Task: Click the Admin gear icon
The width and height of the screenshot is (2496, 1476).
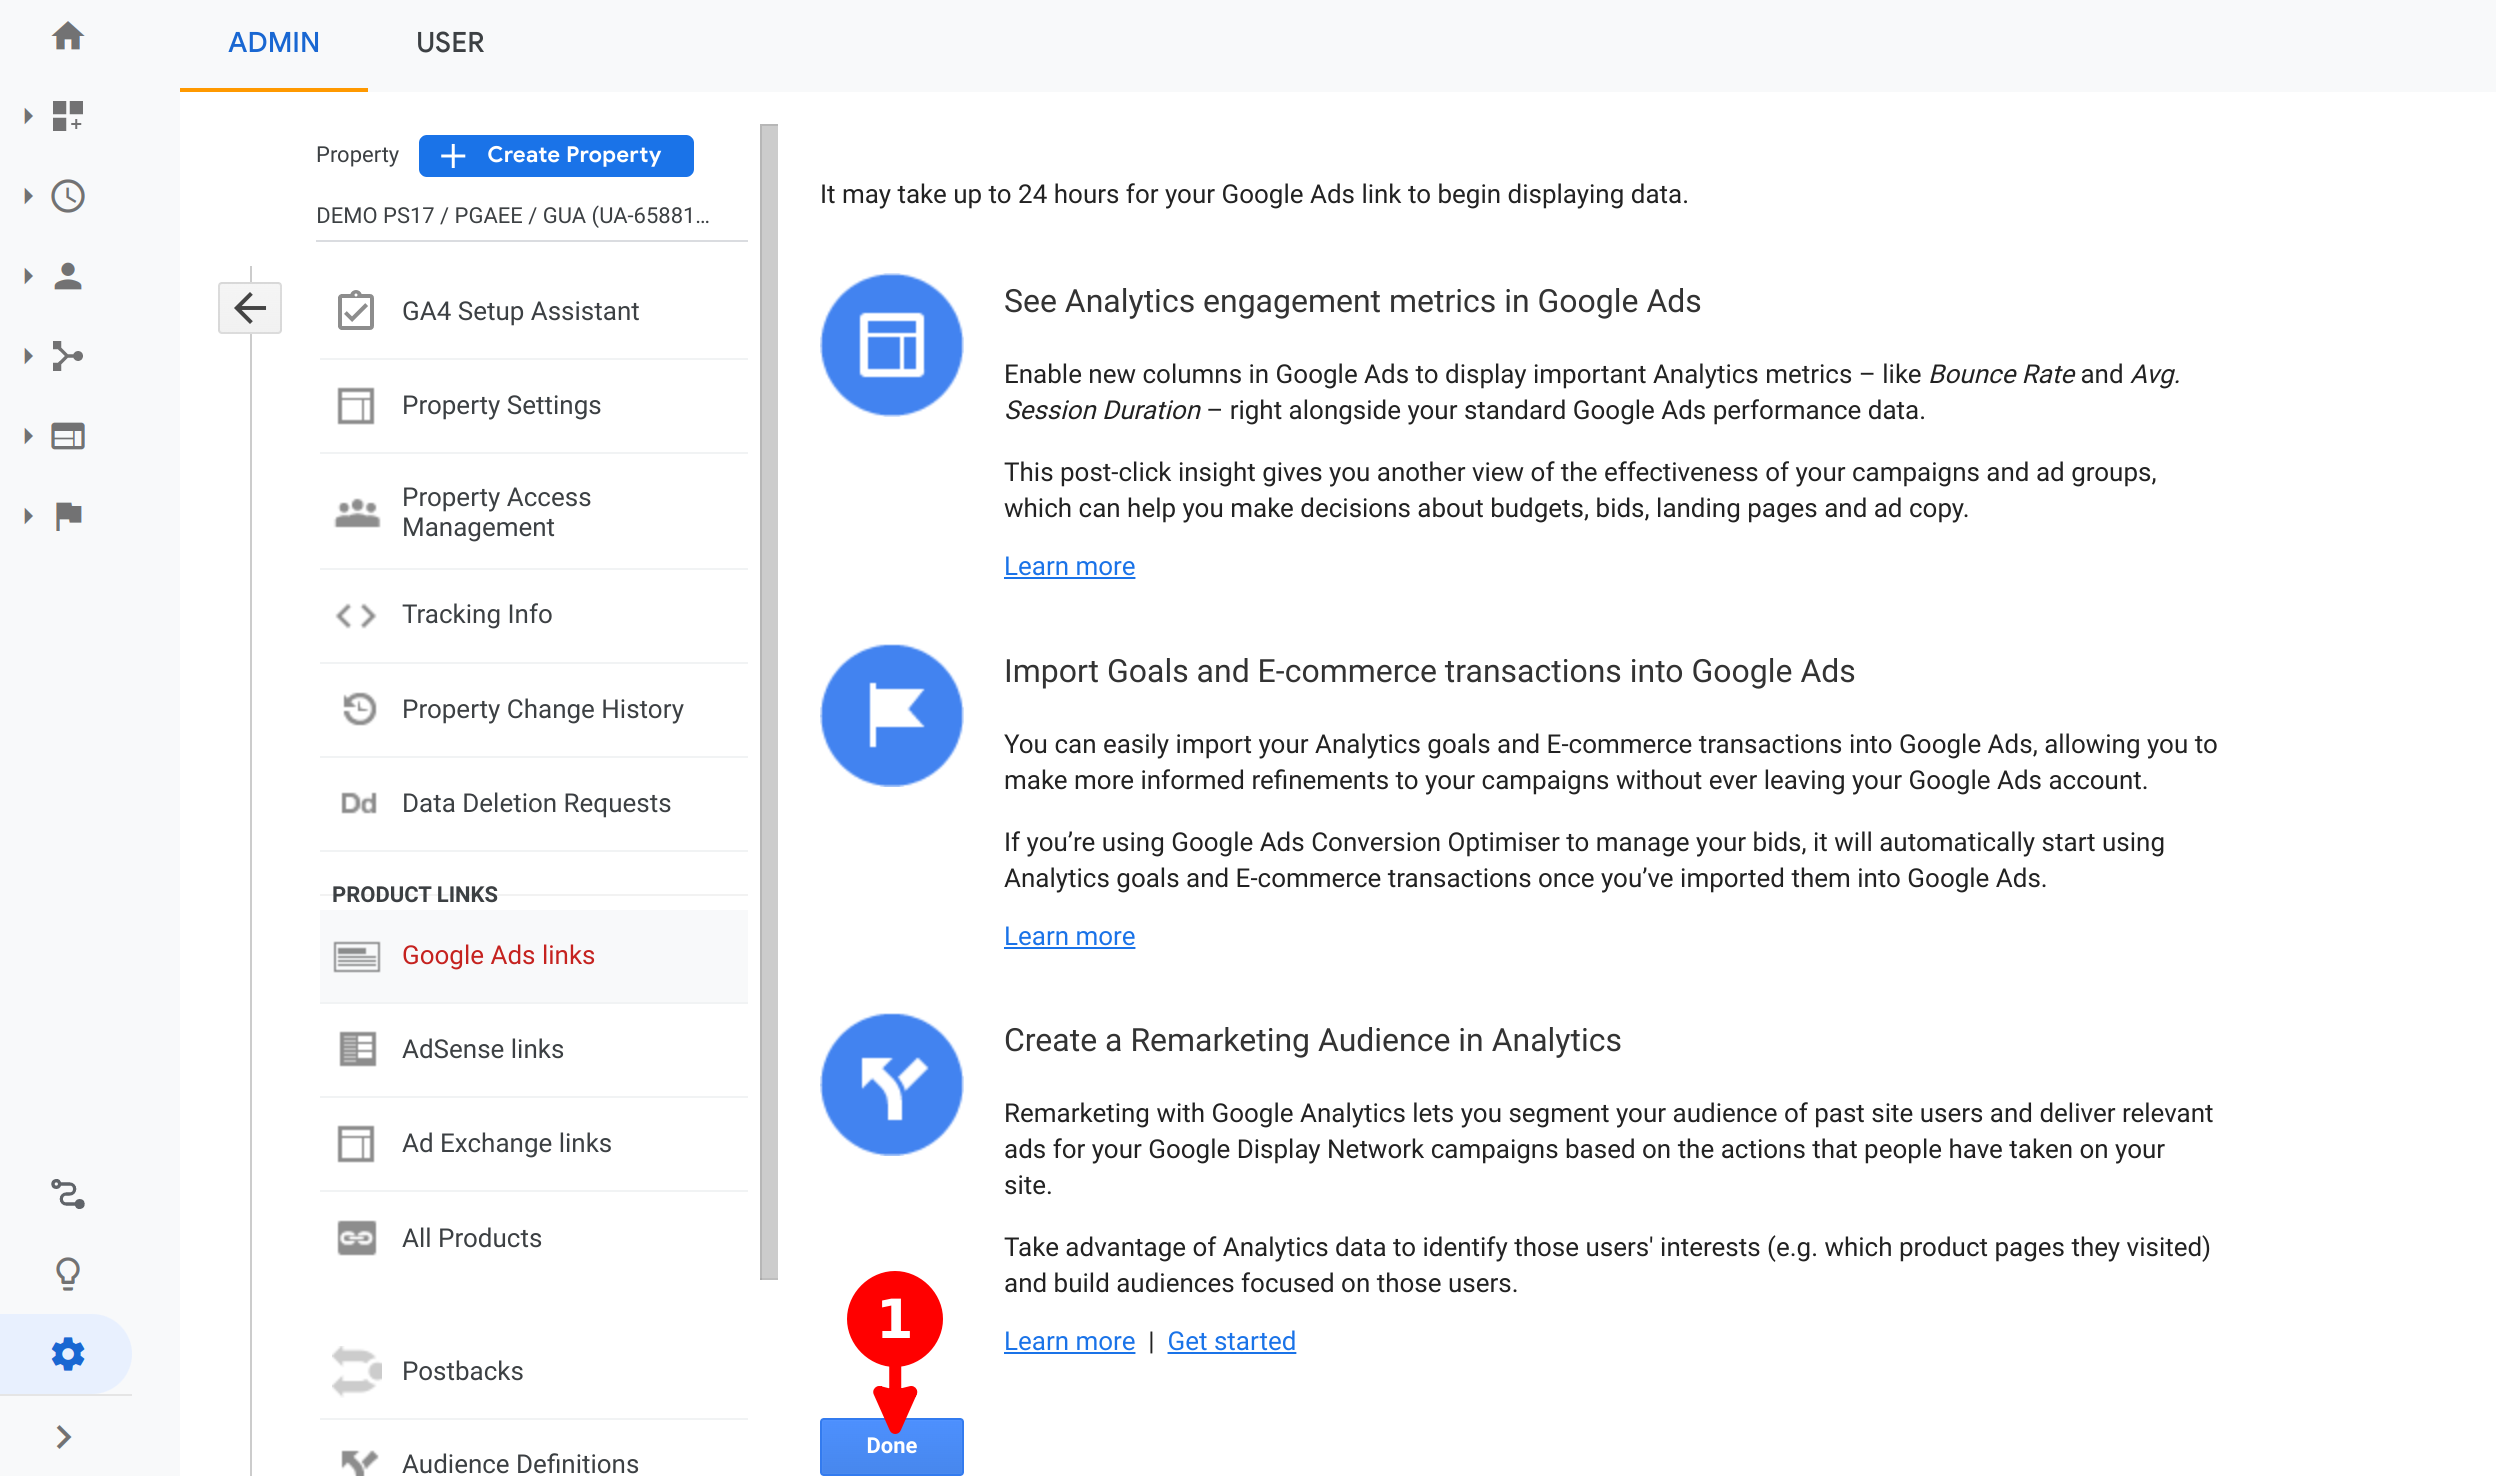Action: pos(68,1354)
